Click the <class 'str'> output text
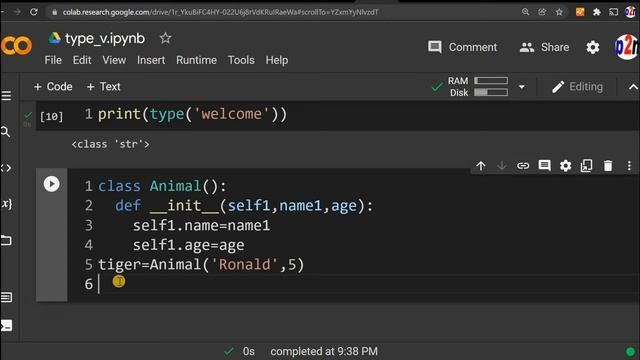This screenshot has height=360, width=640. point(111,144)
